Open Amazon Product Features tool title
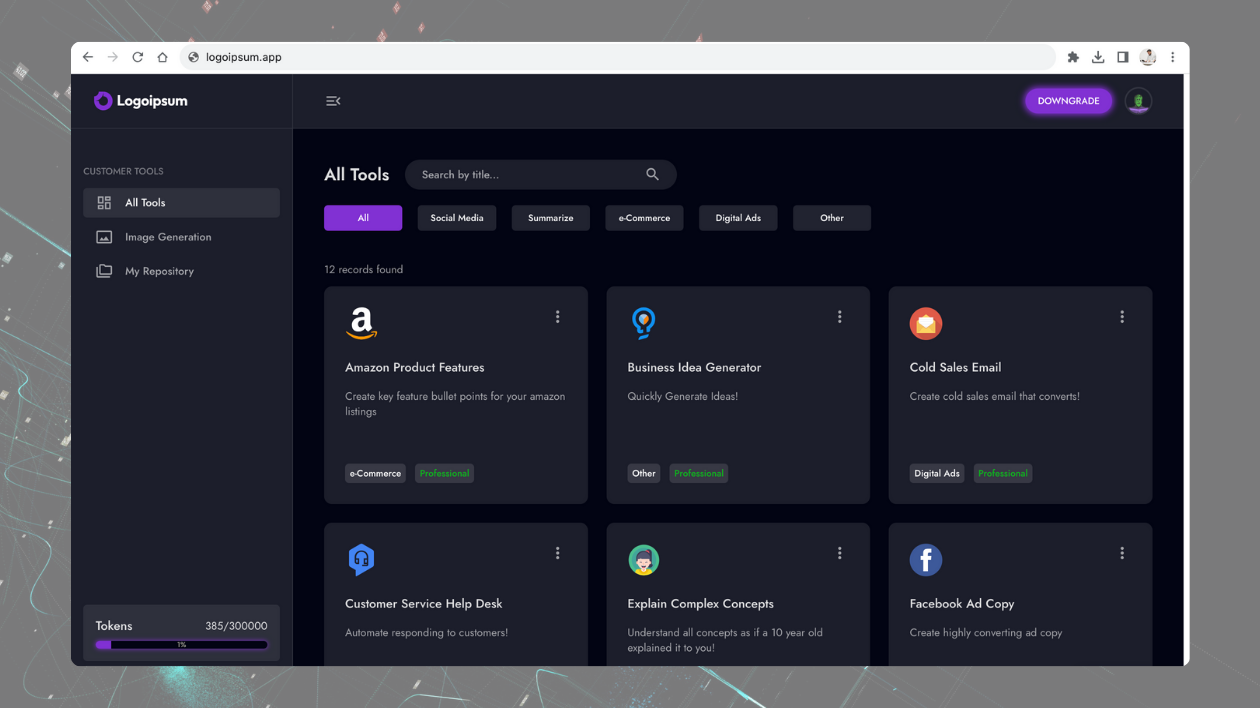The height and width of the screenshot is (708, 1260). [x=415, y=367]
